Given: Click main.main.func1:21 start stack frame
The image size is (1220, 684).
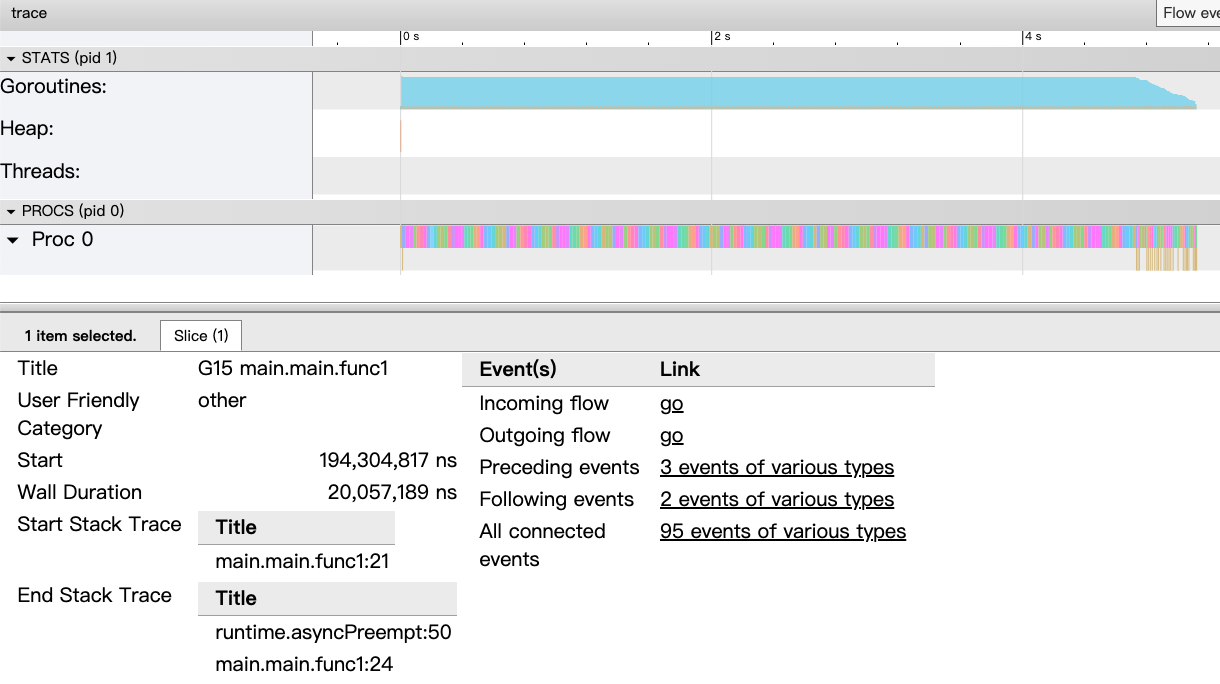Looking at the screenshot, I should pyautogui.click(x=302, y=561).
